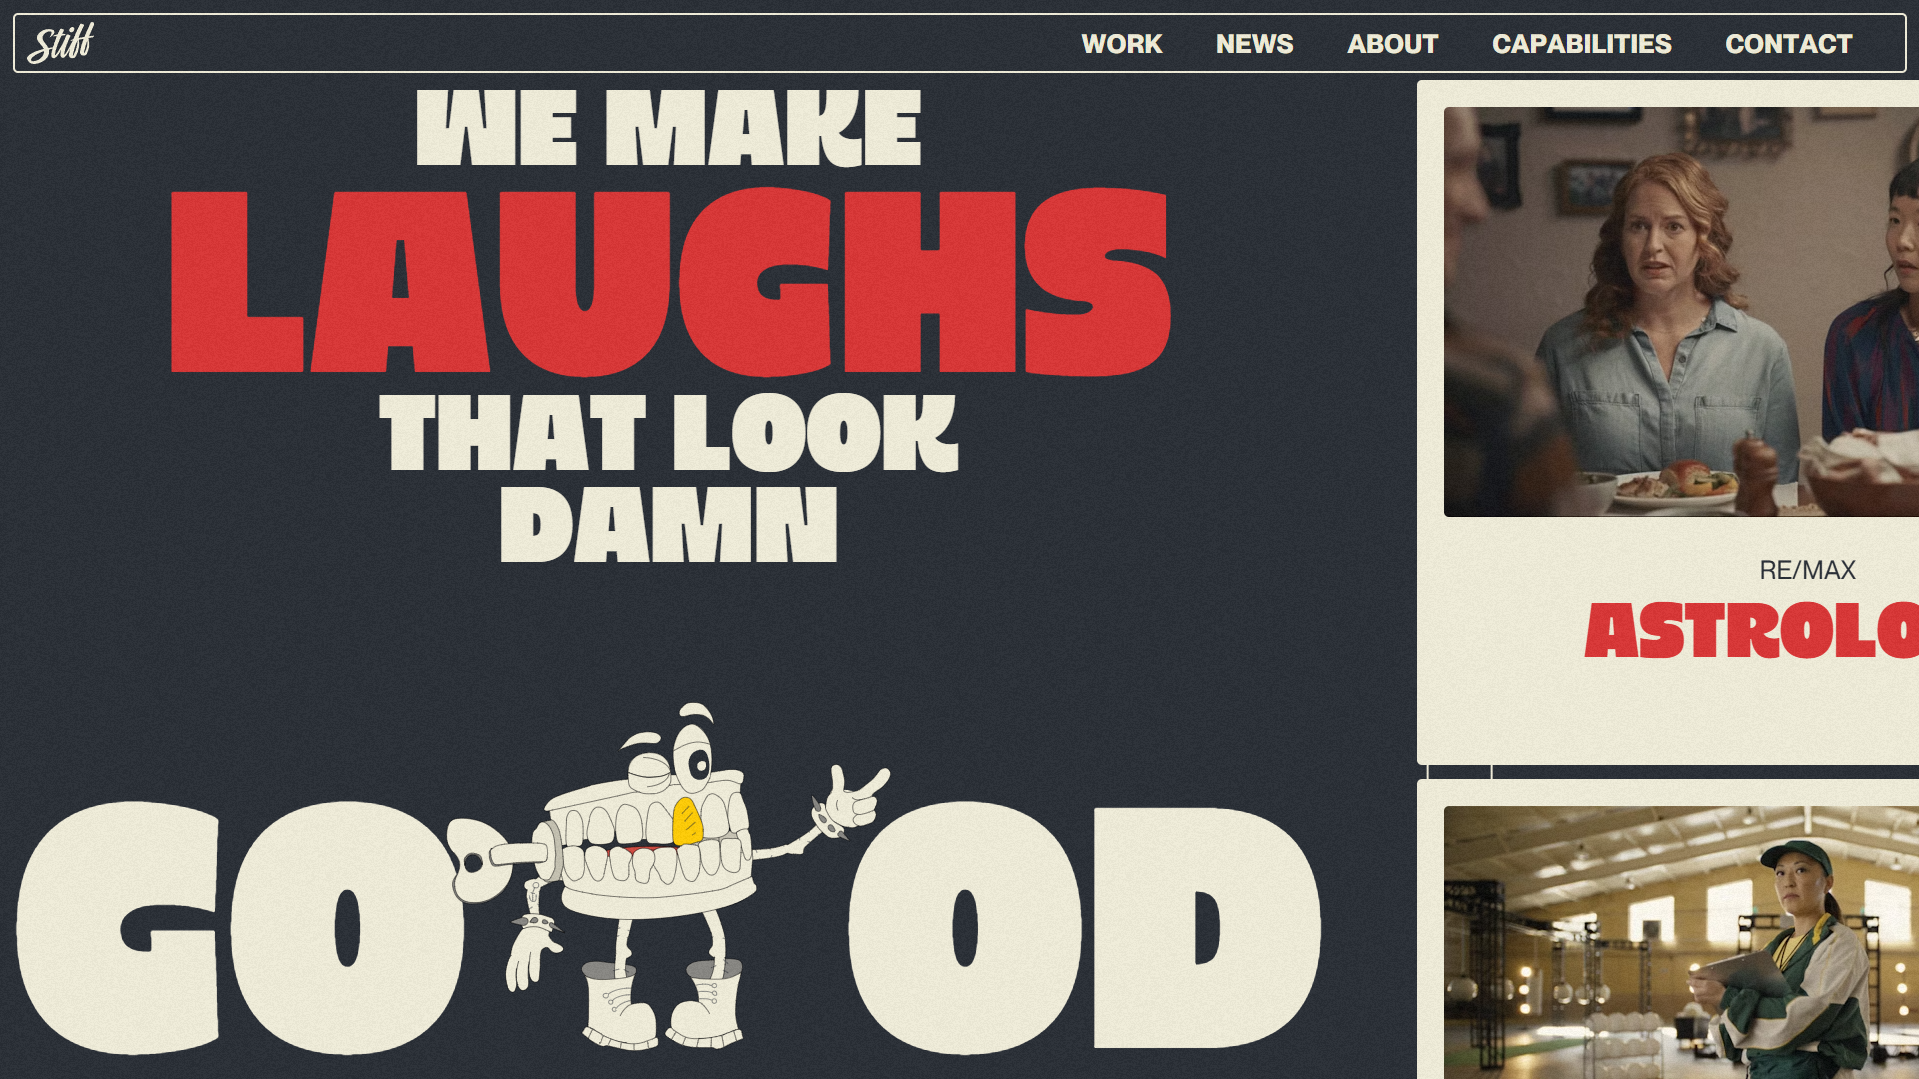Viewport: 1919px width, 1079px height.
Task: Click the RE/MAX client label
Action: [1806, 570]
